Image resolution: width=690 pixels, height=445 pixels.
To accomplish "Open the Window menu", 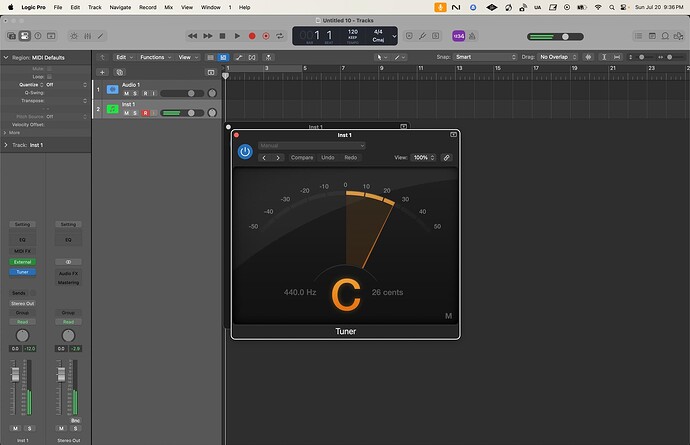I will pyautogui.click(x=210, y=7).
